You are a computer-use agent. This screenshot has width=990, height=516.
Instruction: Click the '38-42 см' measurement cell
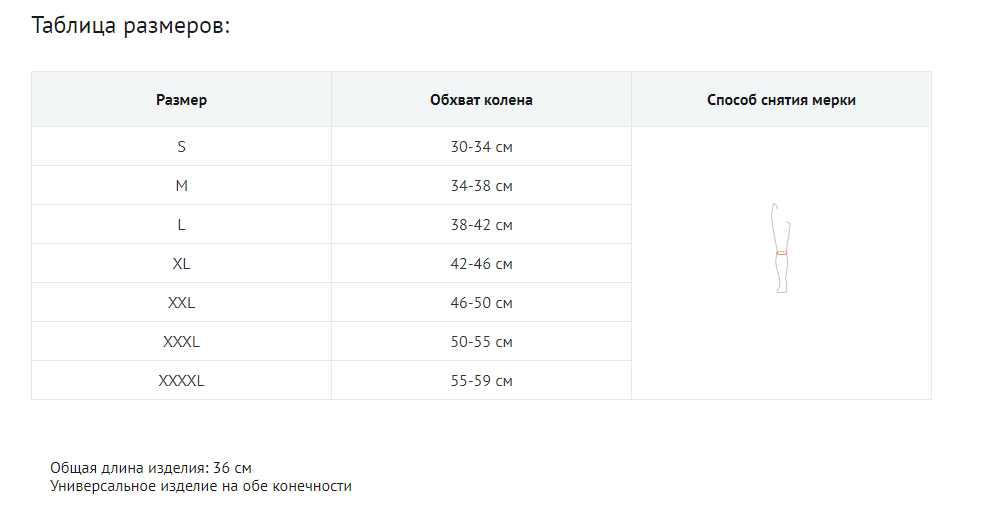(x=481, y=225)
